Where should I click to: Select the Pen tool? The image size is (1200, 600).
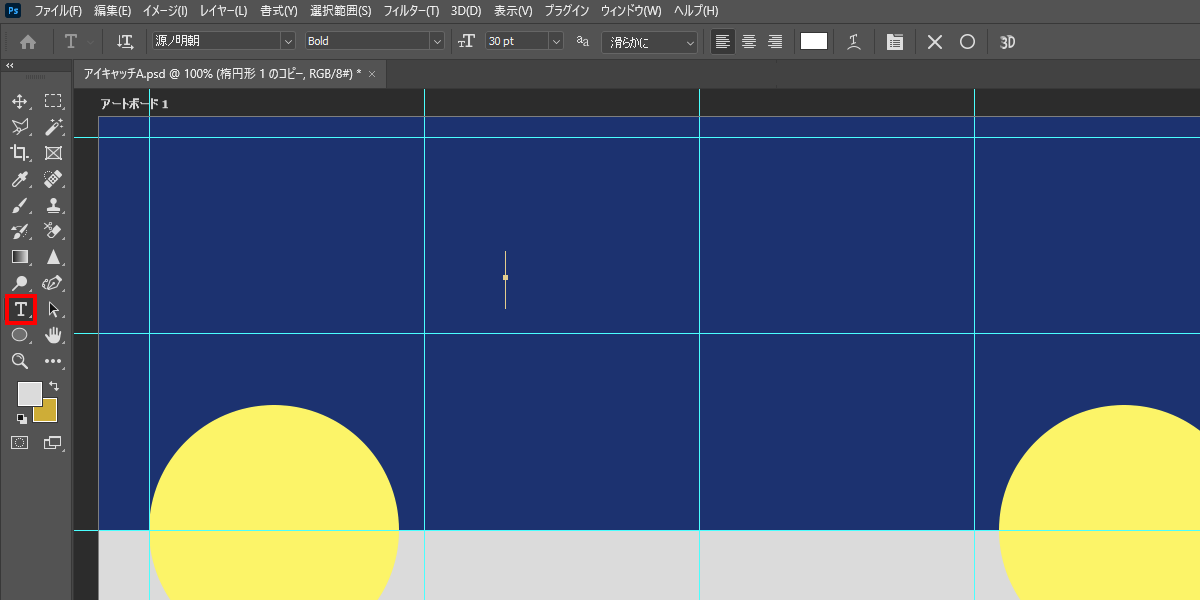tap(53, 283)
